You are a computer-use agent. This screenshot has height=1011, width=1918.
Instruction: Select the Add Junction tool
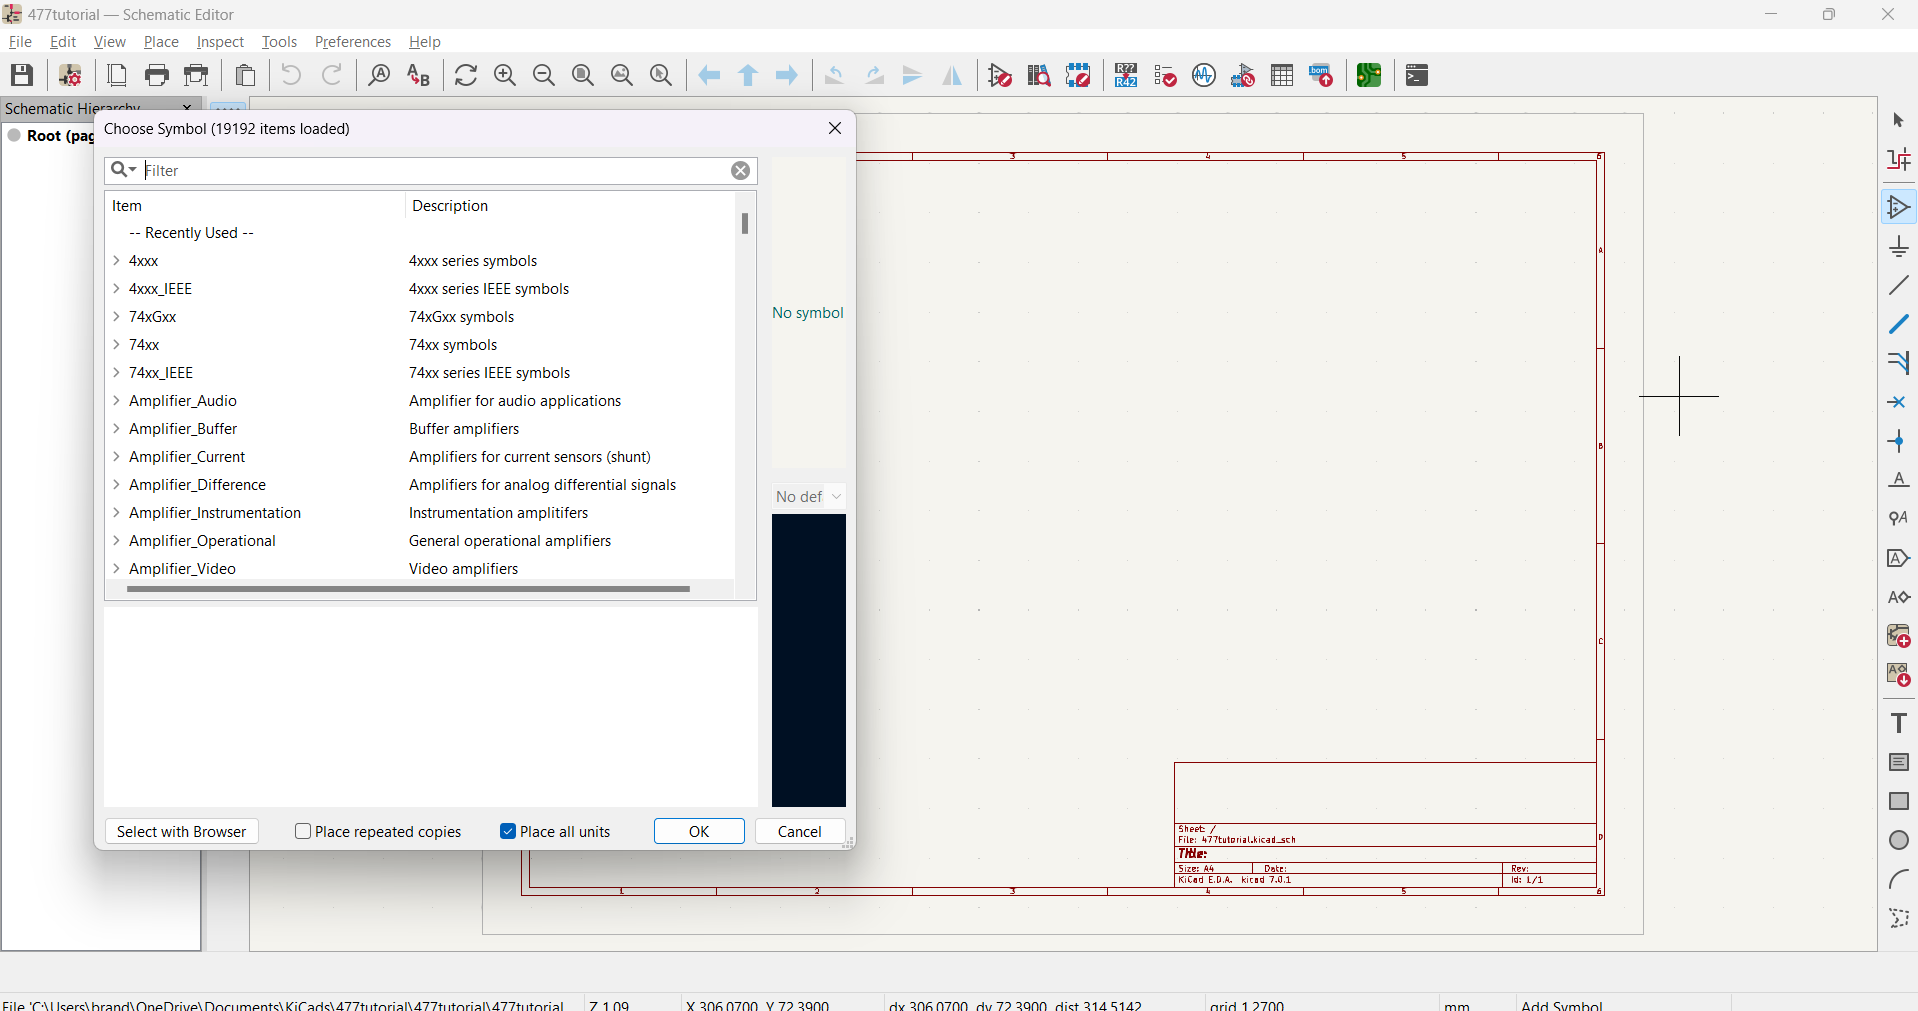coord(1898,441)
